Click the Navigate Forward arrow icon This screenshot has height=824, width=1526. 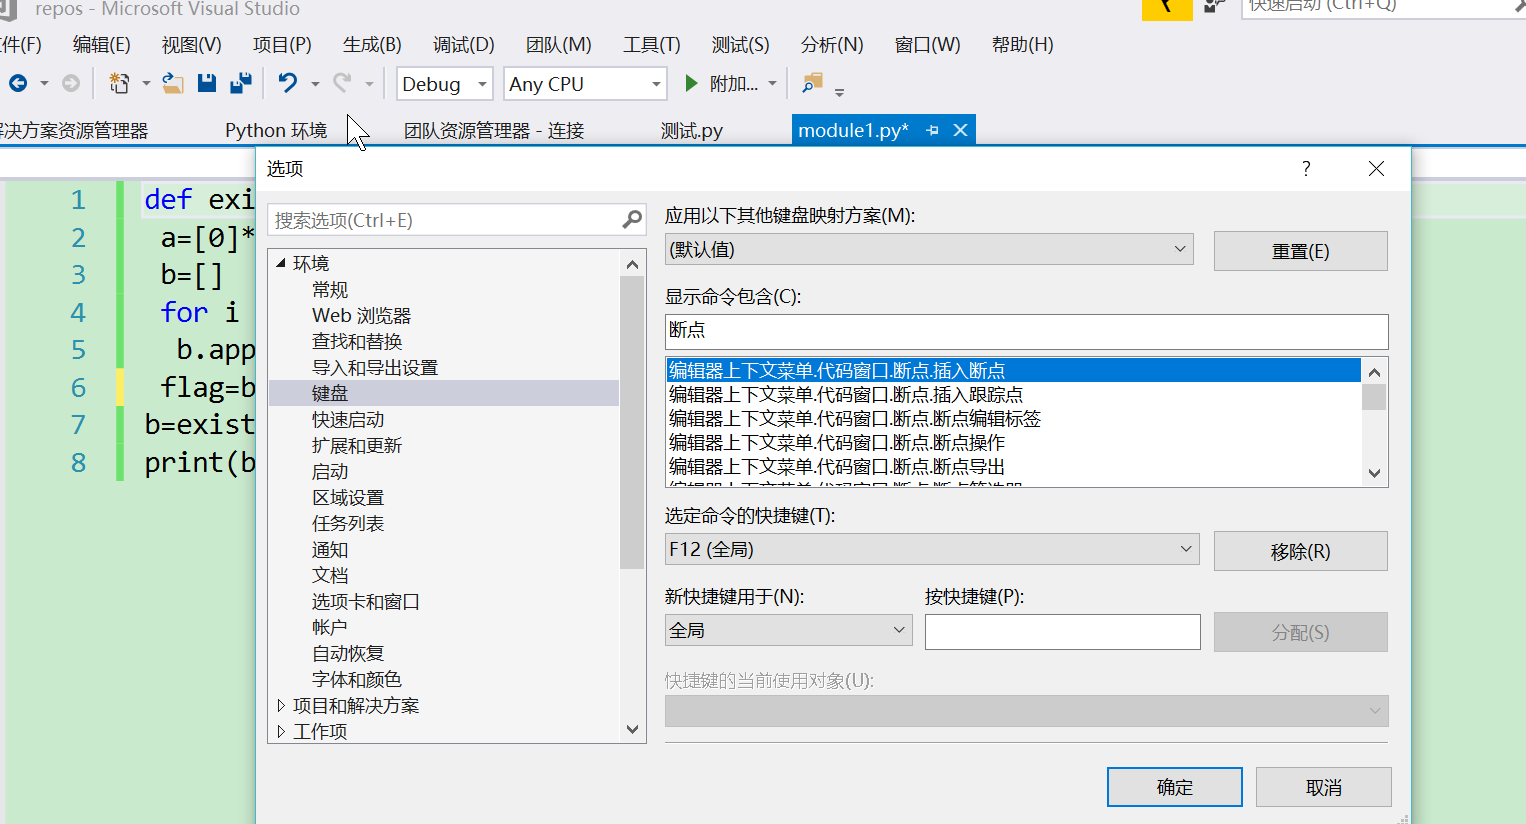click(x=70, y=84)
